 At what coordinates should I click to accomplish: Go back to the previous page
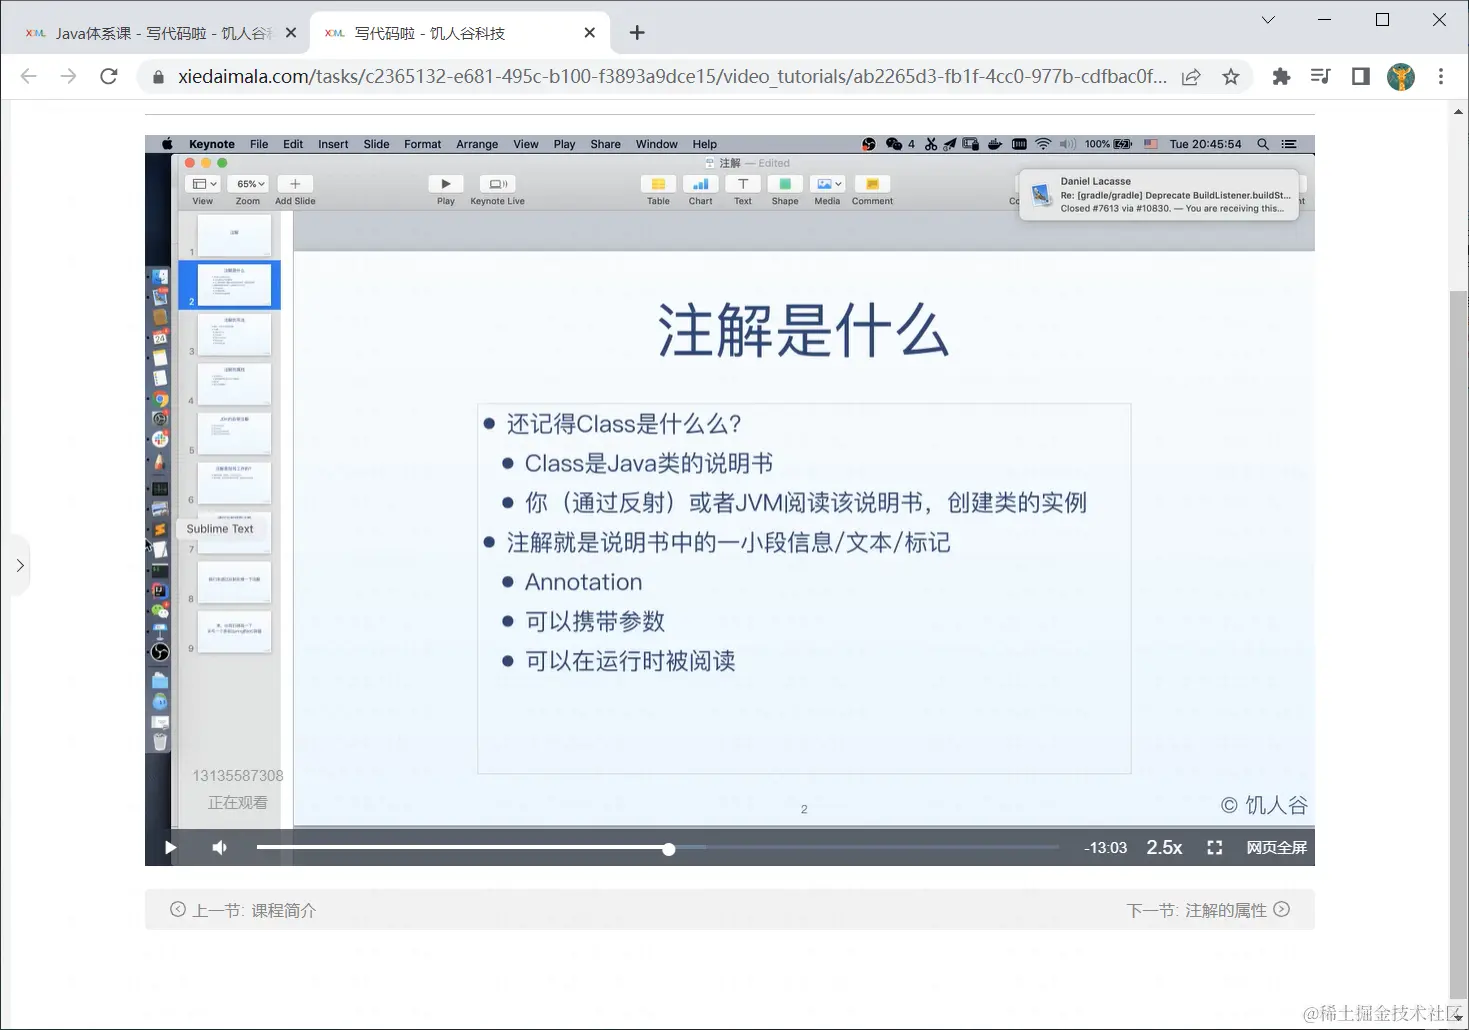pyautogui.click(x=28, y=76)
